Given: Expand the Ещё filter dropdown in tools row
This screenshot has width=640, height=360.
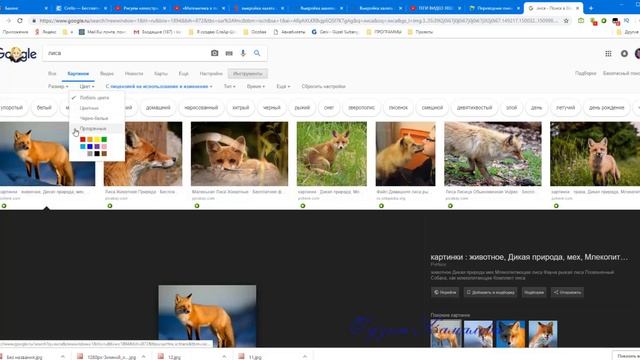Looking at the screenshot, I should 283,87.
